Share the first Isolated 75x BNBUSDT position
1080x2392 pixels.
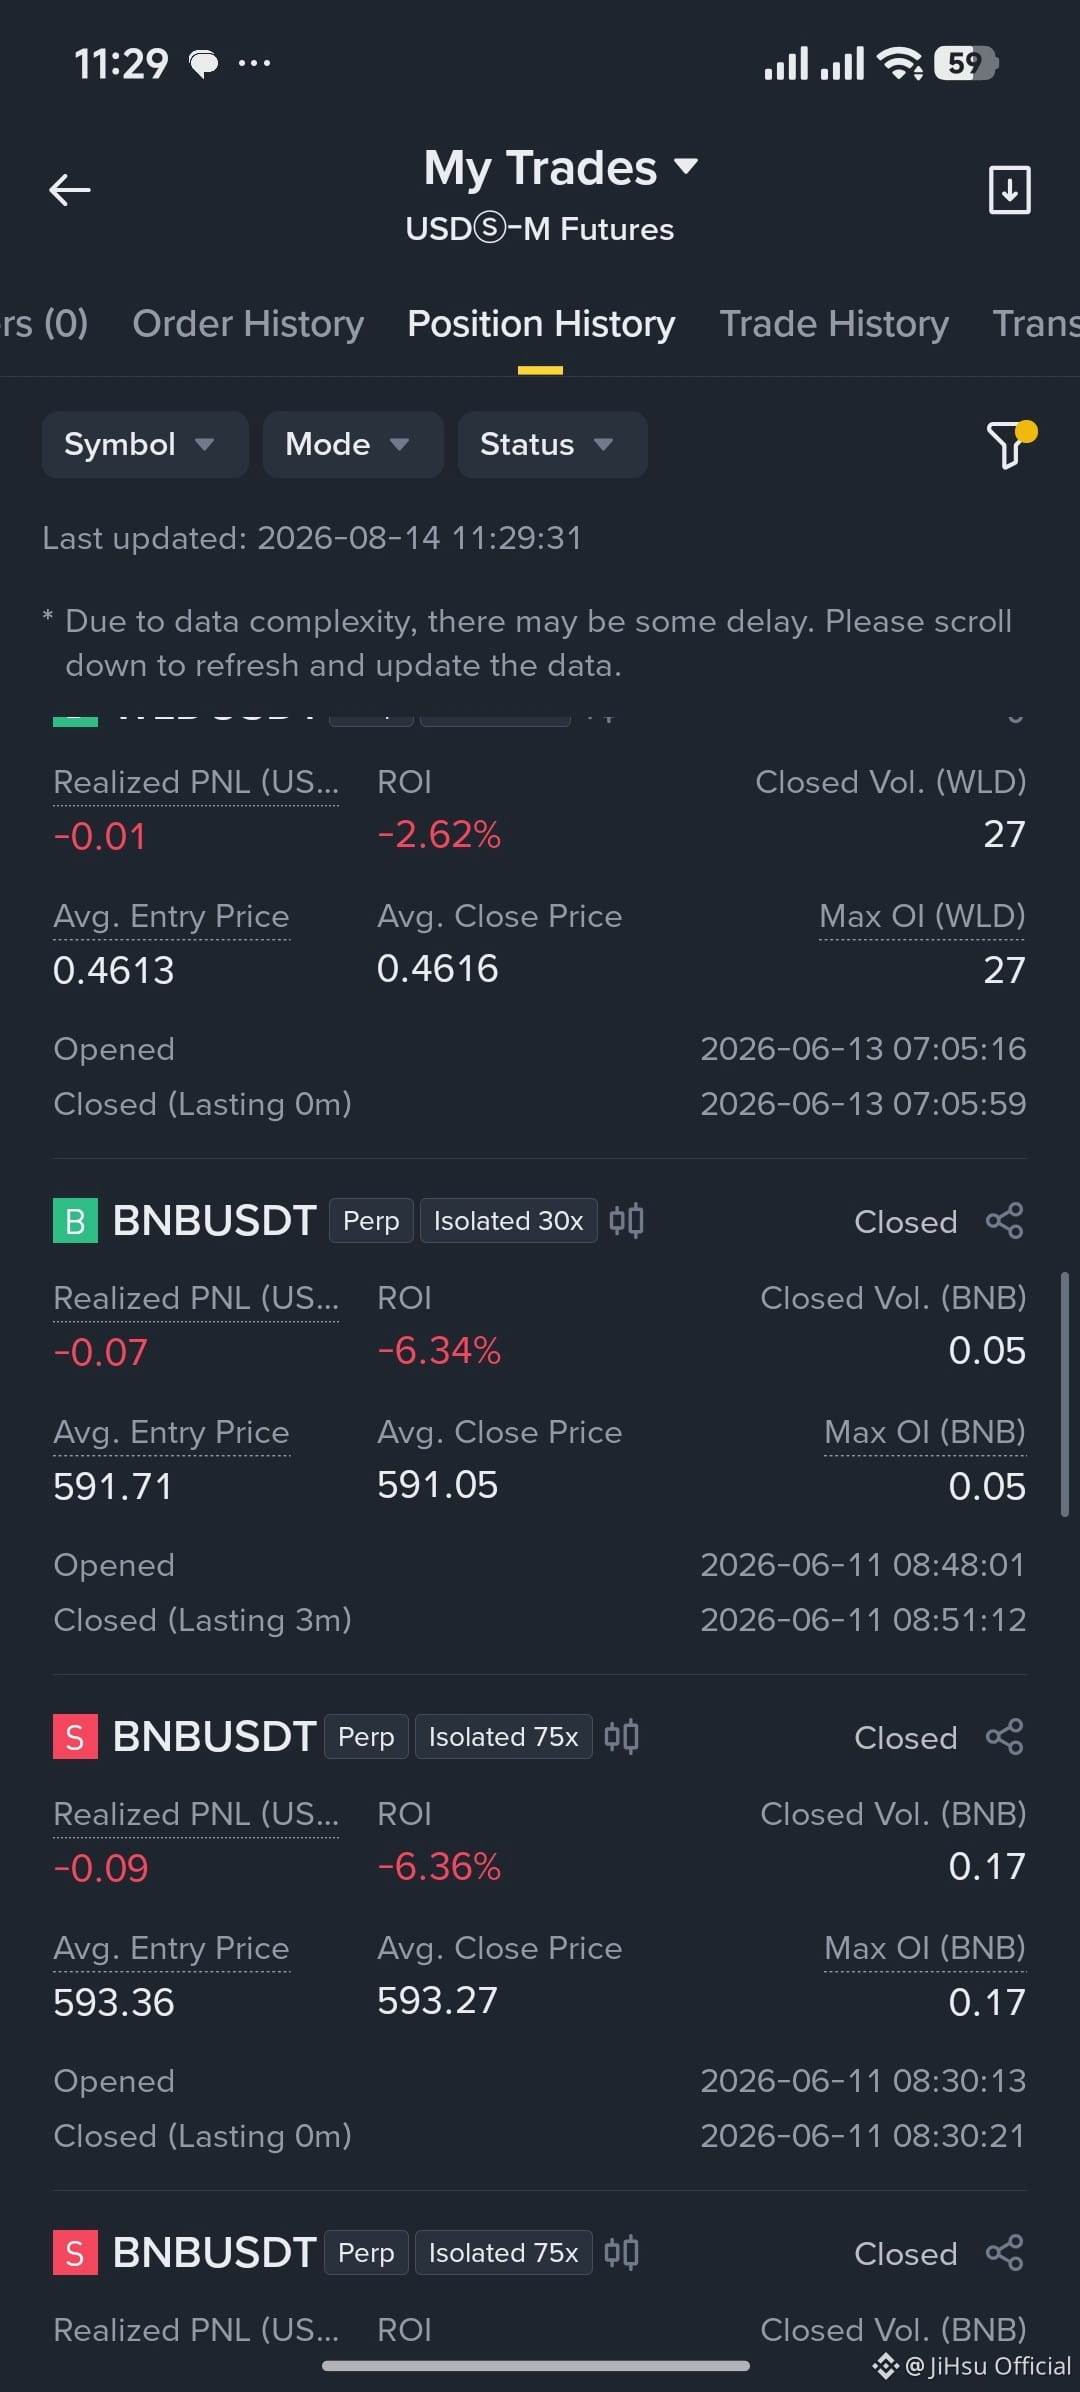click(x=1004, y=1737)
